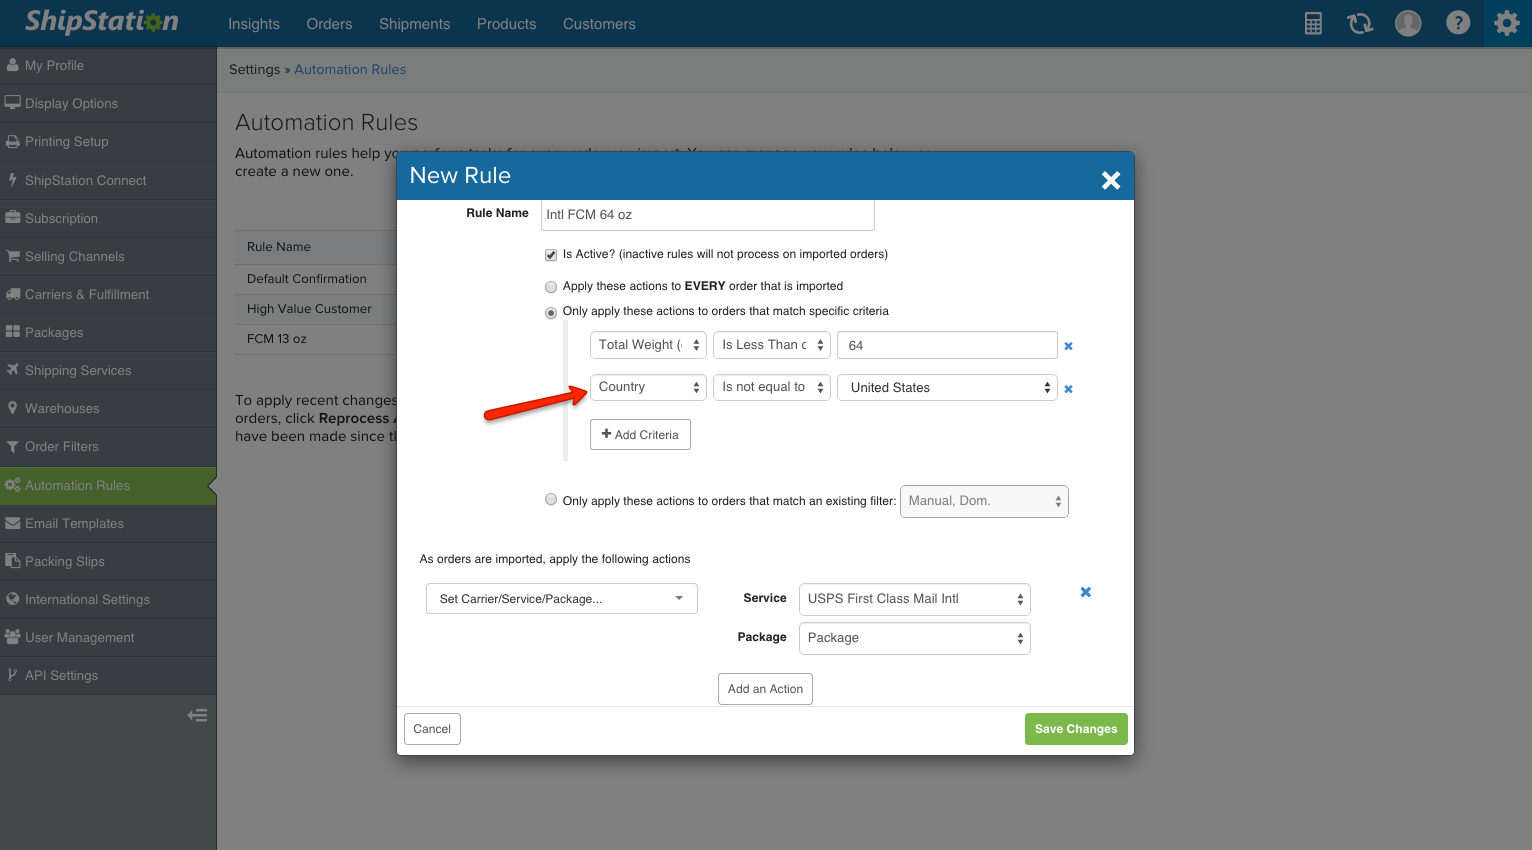Go to the Shipments menu
This screenshot has height=850, width=1532.
(414, 24)
